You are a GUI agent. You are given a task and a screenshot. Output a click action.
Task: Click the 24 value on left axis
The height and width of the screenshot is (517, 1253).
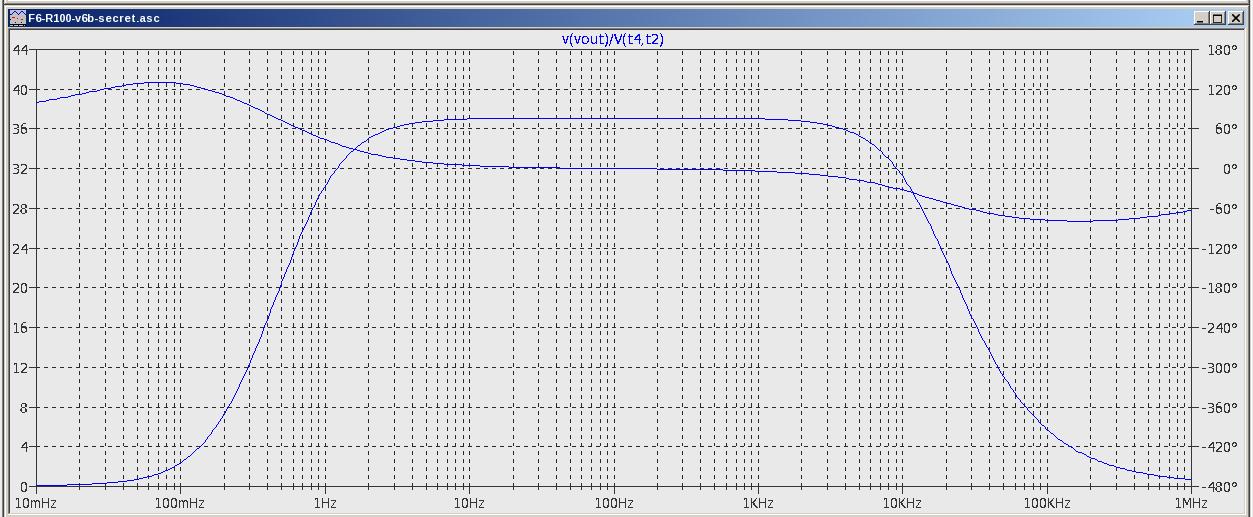click(x=20, y=249)
